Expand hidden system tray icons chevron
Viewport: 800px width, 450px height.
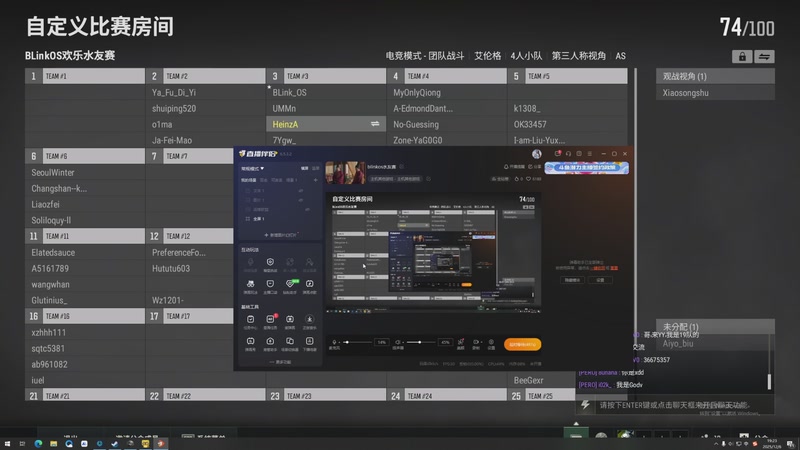pyautogui.click(x=716, y=444)
